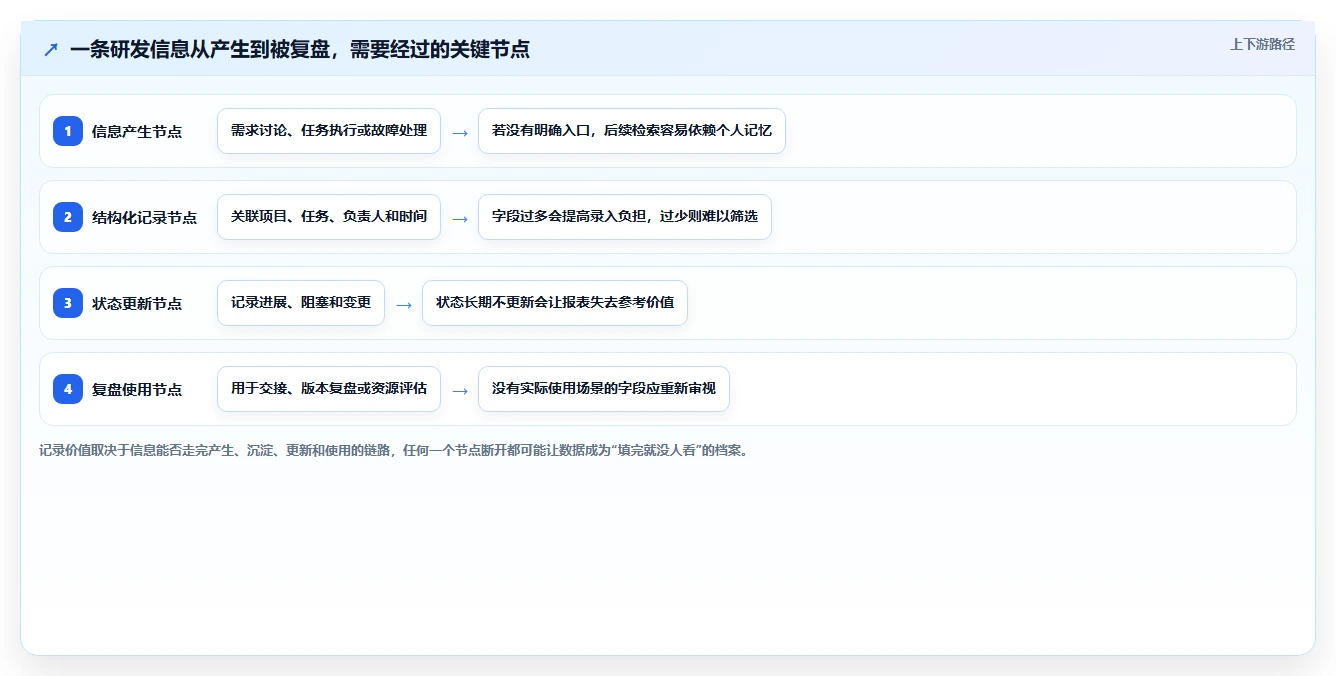Click the 上下游路径 label in the header

tap(1262, 44)
